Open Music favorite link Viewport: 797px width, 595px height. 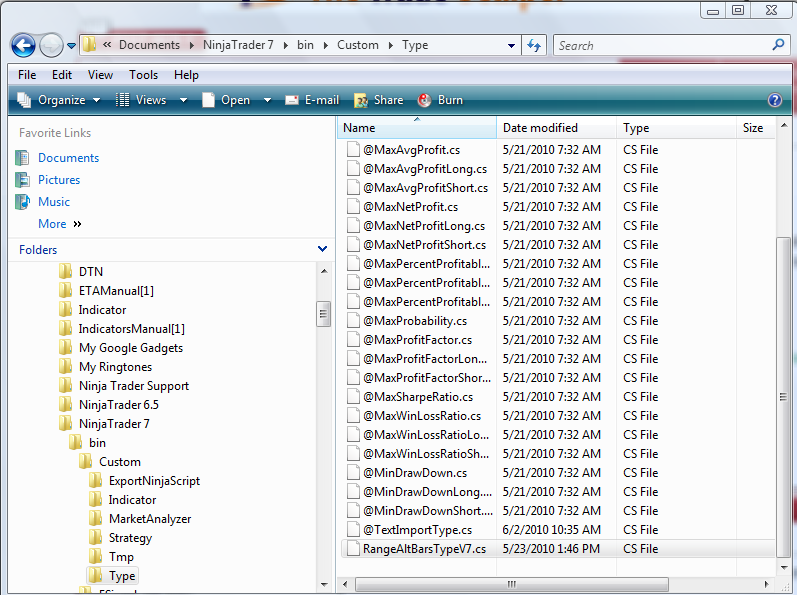(54, 202)
